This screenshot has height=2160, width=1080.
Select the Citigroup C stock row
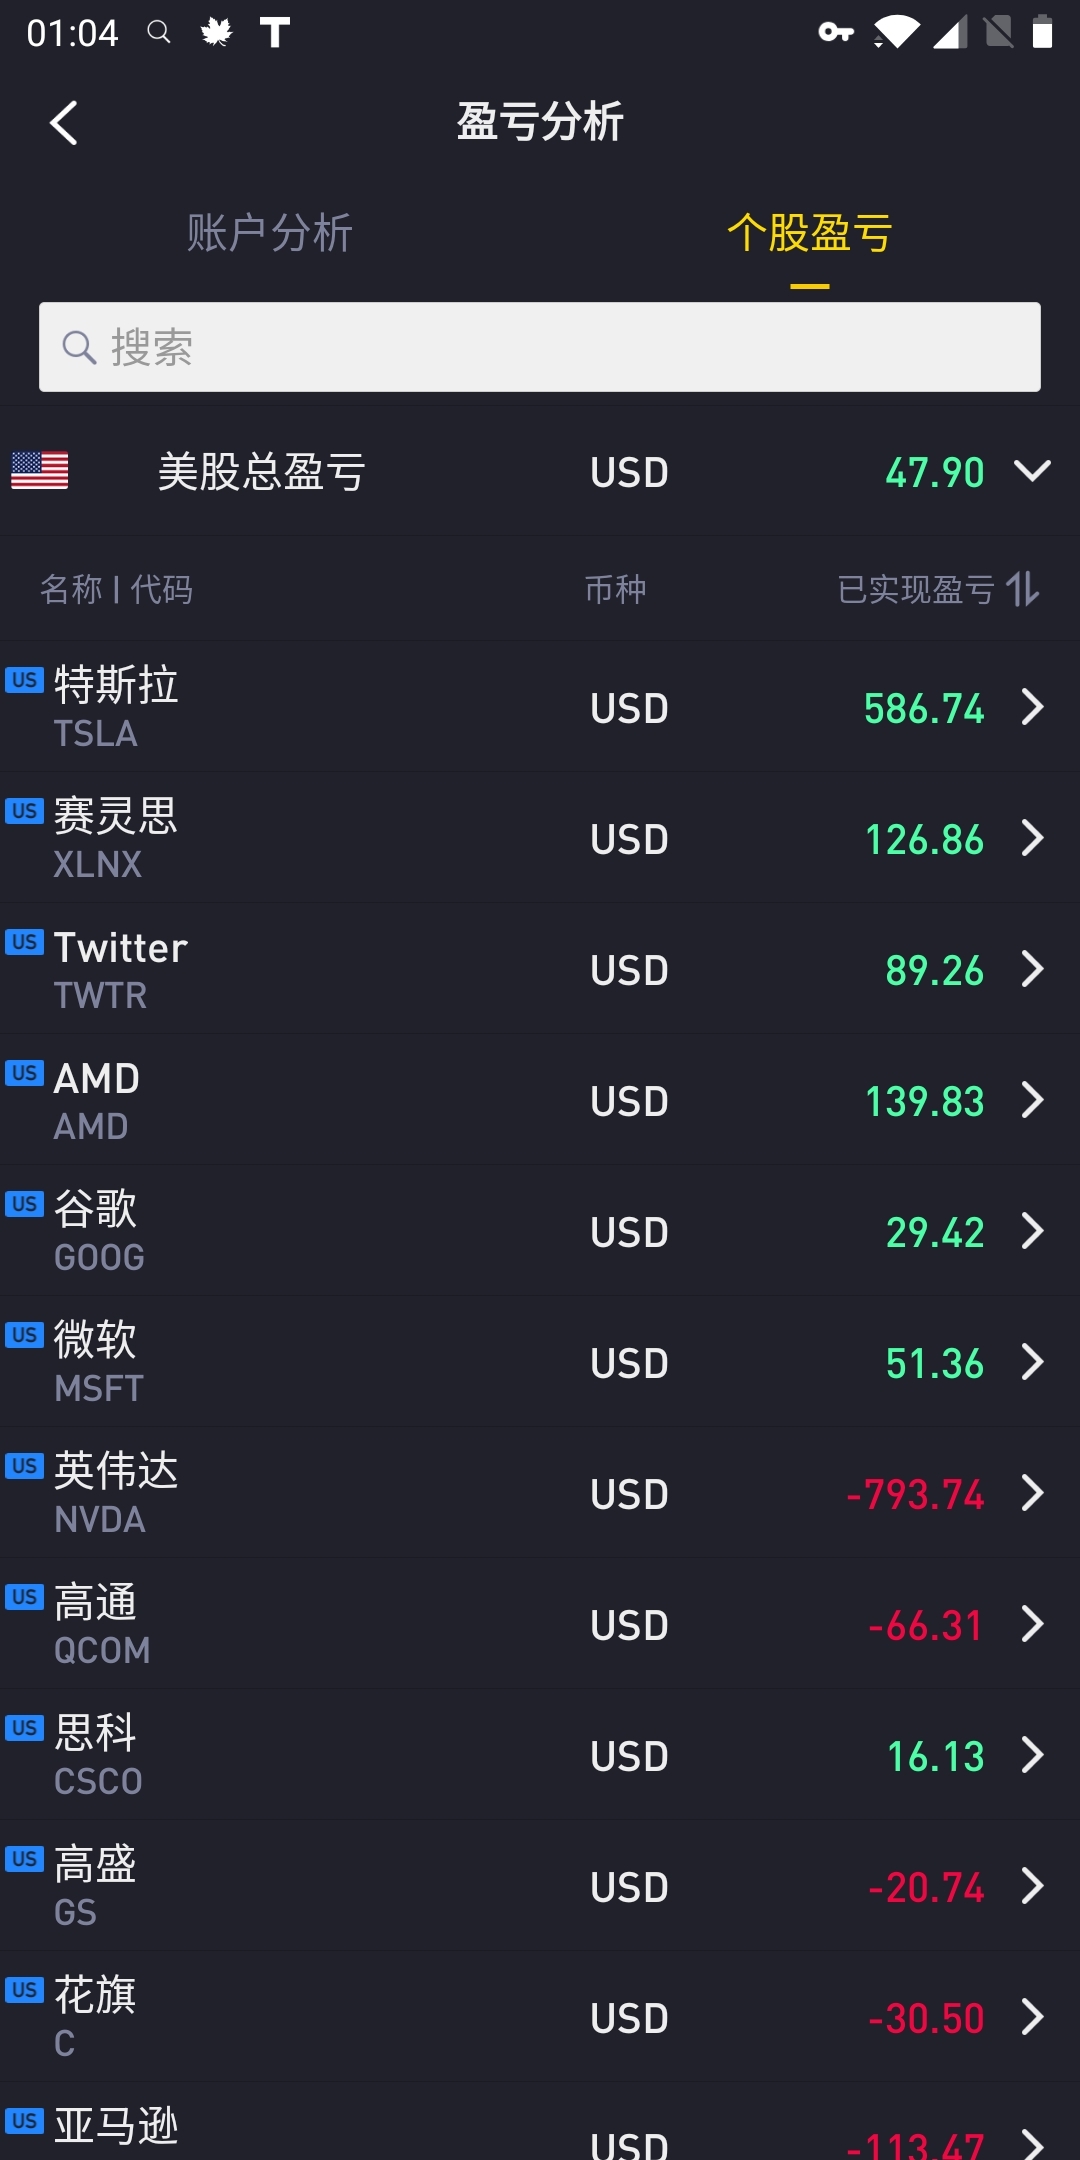(x=540, y=2017)
